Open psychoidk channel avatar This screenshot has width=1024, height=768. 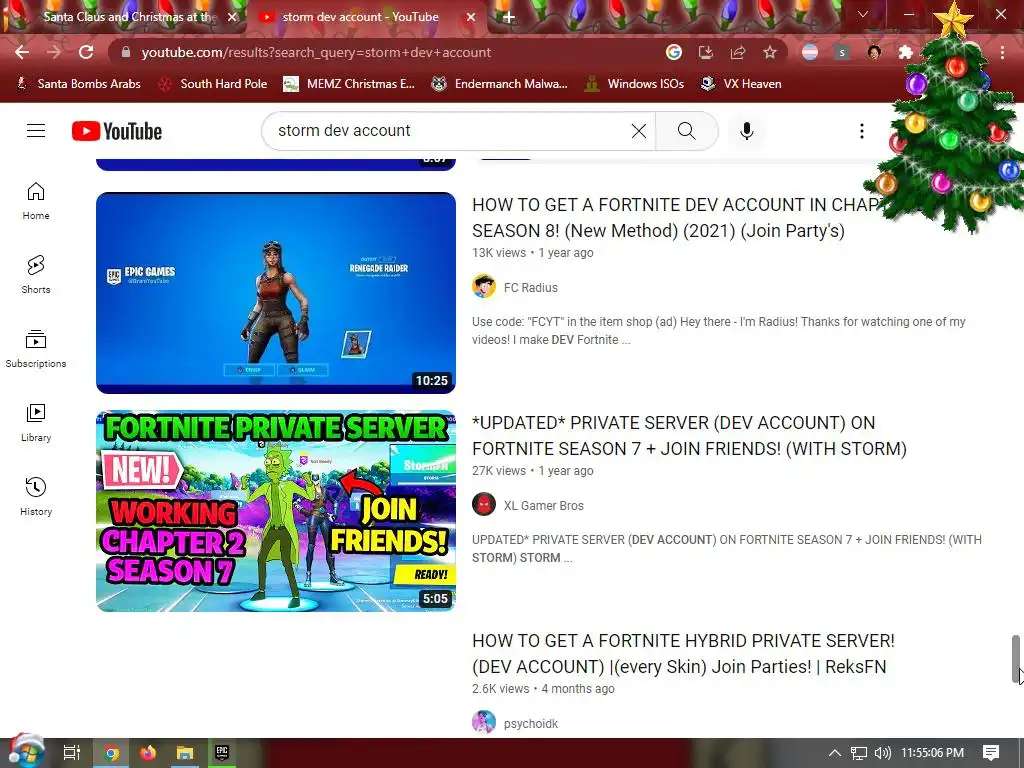coord(484,722)
